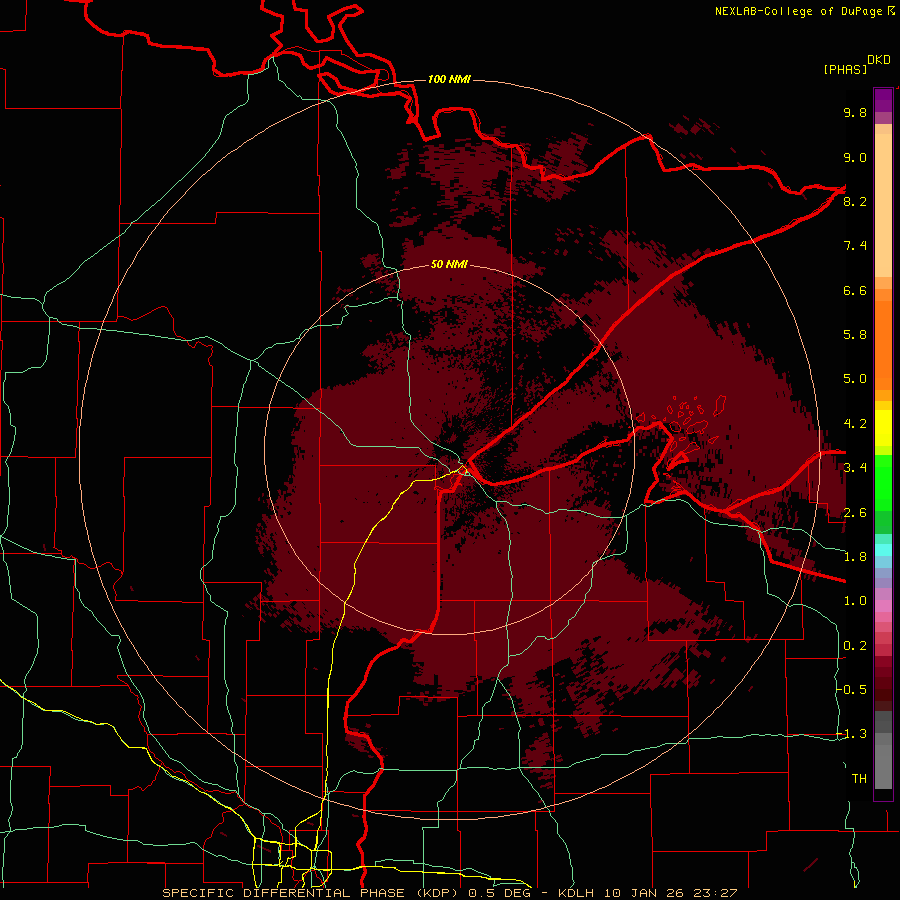This screenshot has height=900, width=900.
Task: Click the DKD legend label
Action: [x=879, y=60]
